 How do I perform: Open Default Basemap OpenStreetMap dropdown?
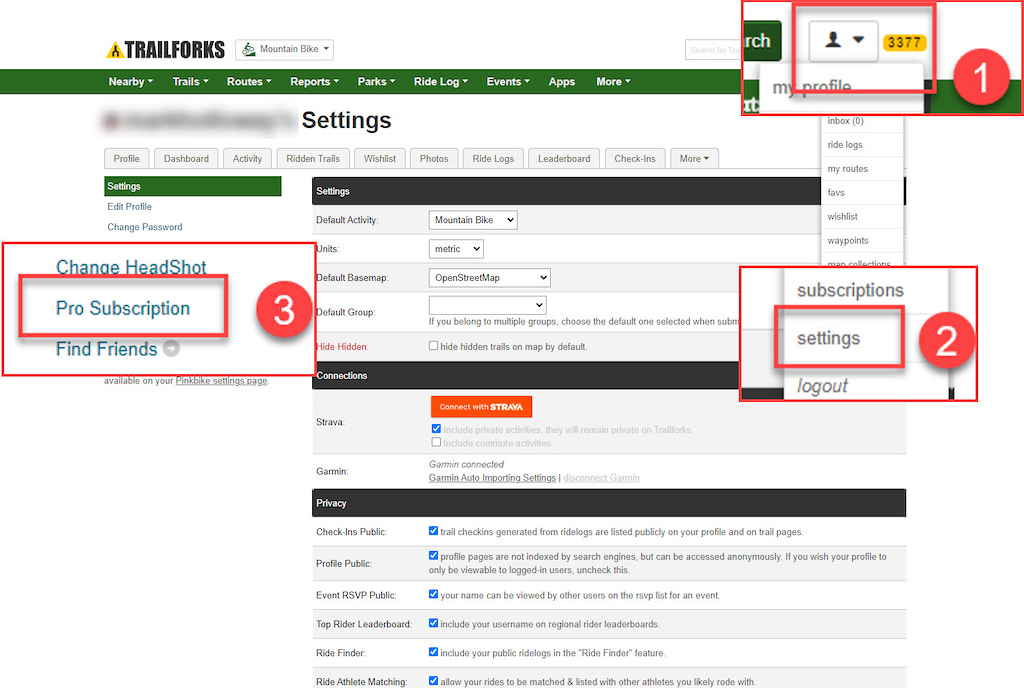[x=489, y=277]
